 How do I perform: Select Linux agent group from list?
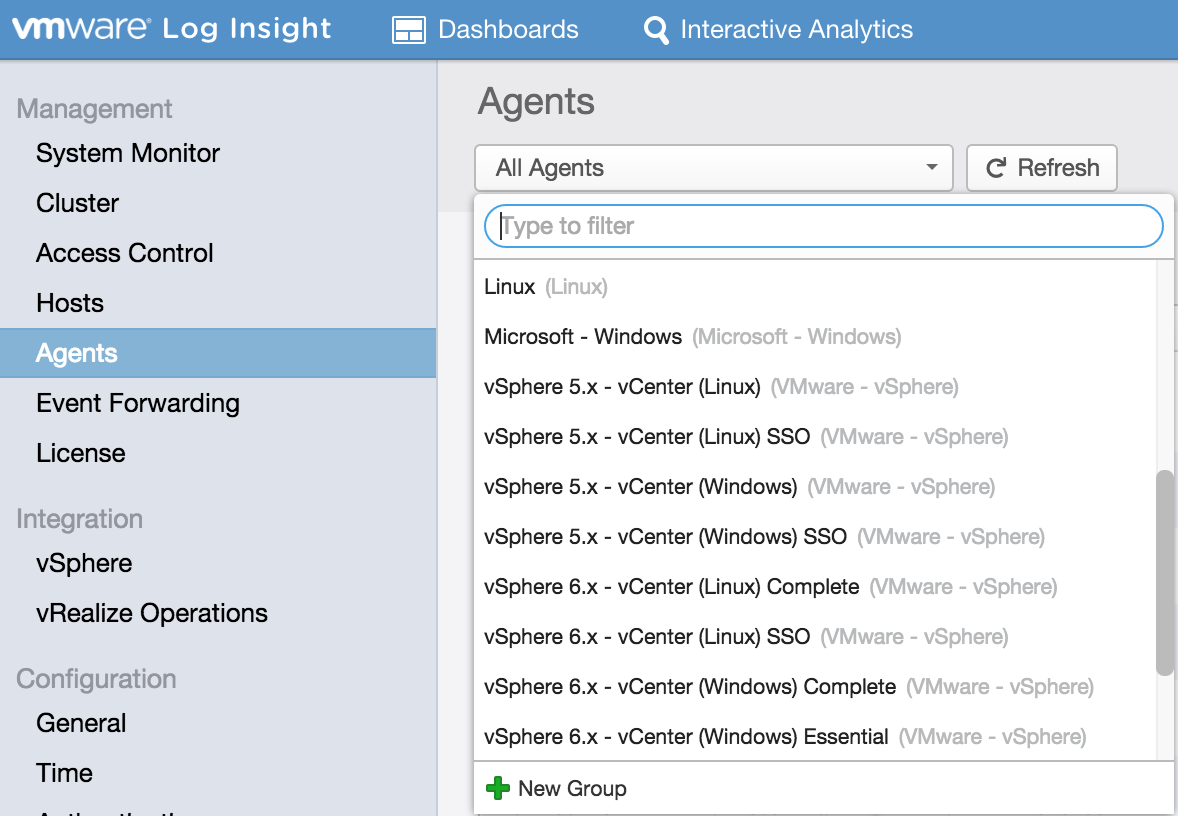coord(510,287)
